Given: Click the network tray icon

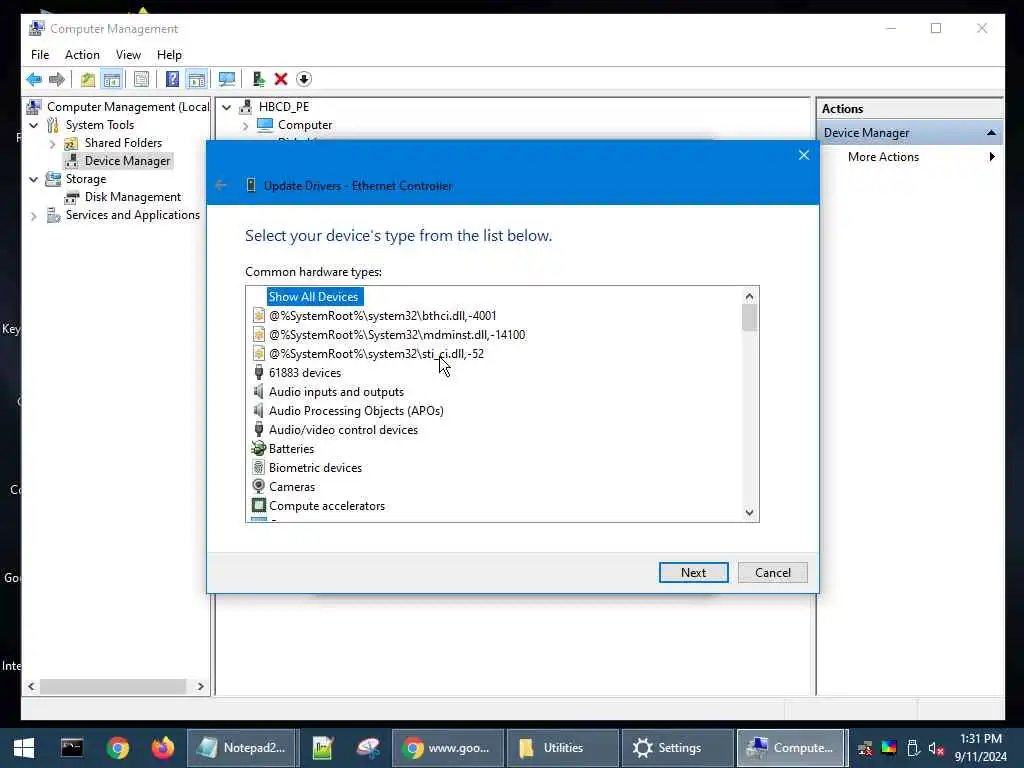Looking at the screenshot, I should [865, 748].
